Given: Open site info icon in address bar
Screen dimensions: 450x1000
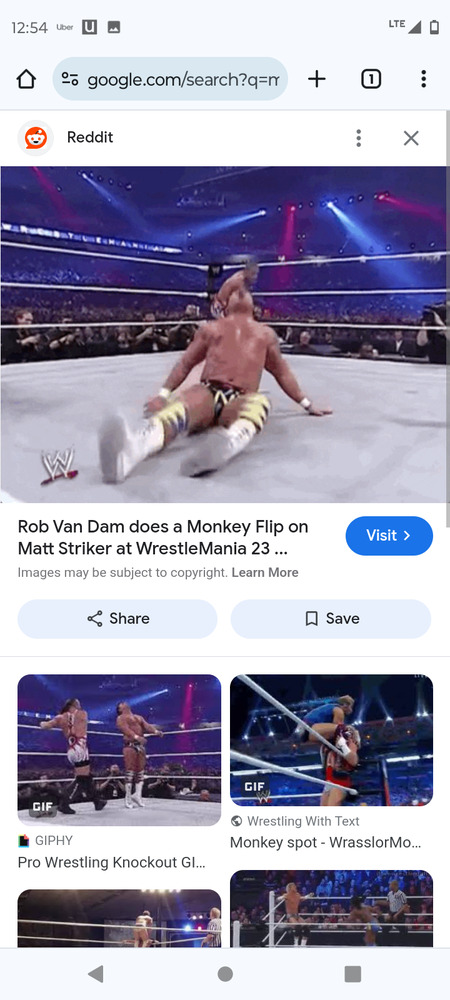Looking at the screenshot, I should tap(69, 79).
